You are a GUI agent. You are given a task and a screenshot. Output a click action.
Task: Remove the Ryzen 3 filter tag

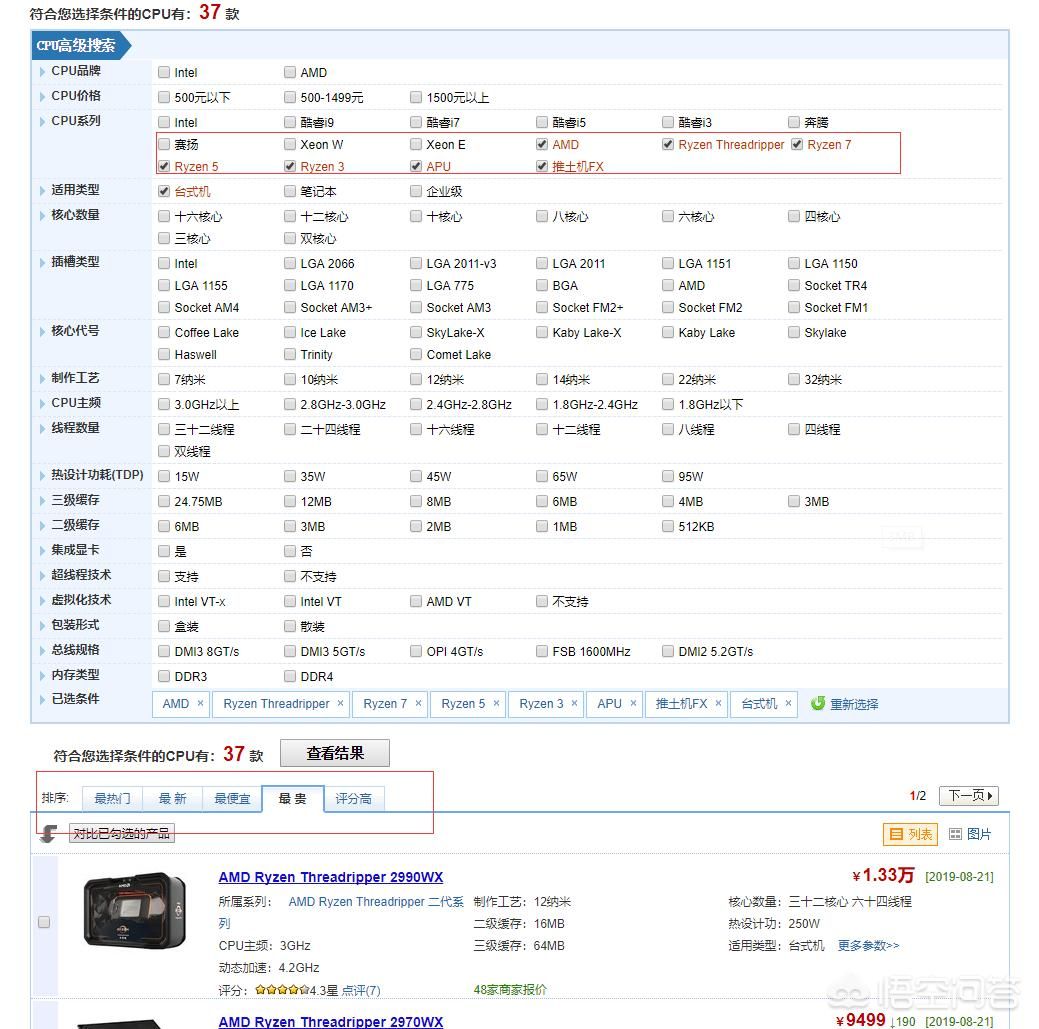pos(574,703)
